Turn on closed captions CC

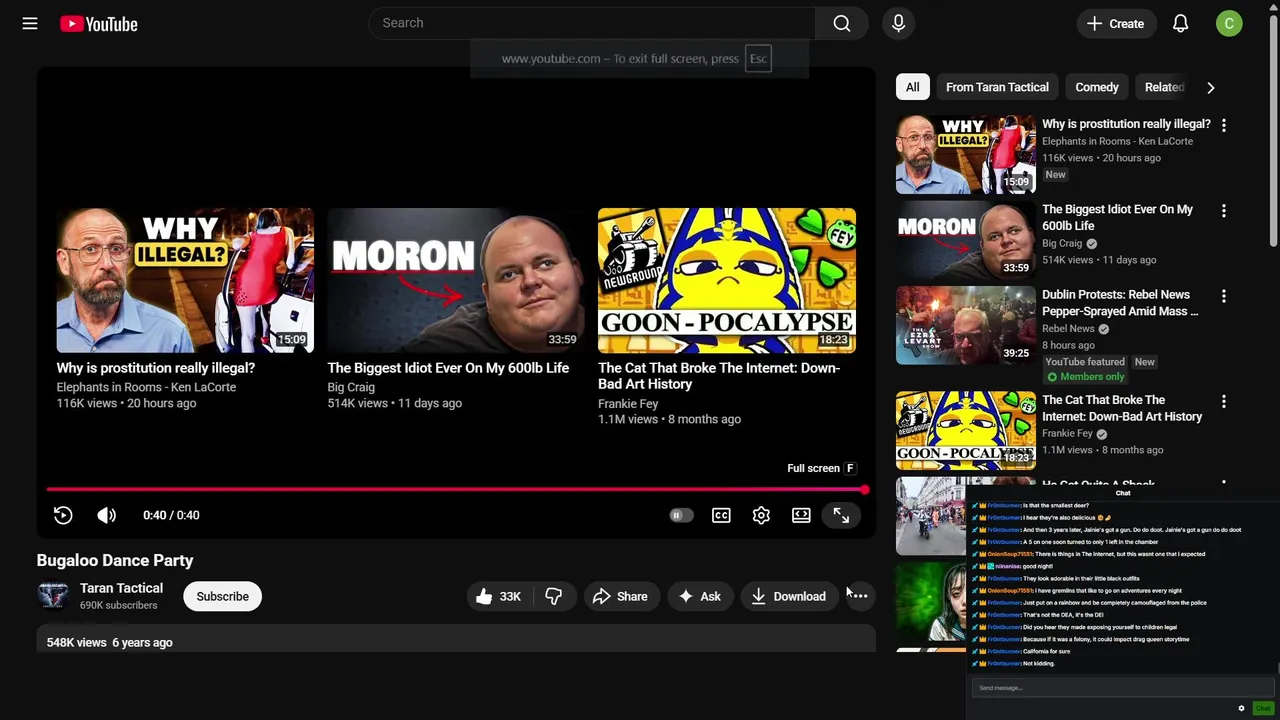pyautogui.click(x=721, y=515)
